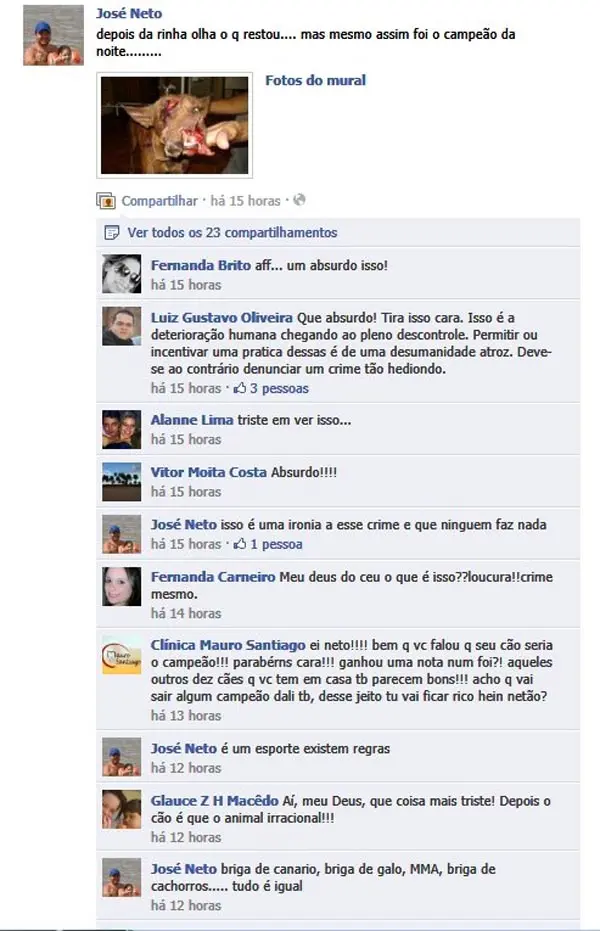
Task: Click the Clínica Mauro Santiago logo avatar
Action: point(122,655)
